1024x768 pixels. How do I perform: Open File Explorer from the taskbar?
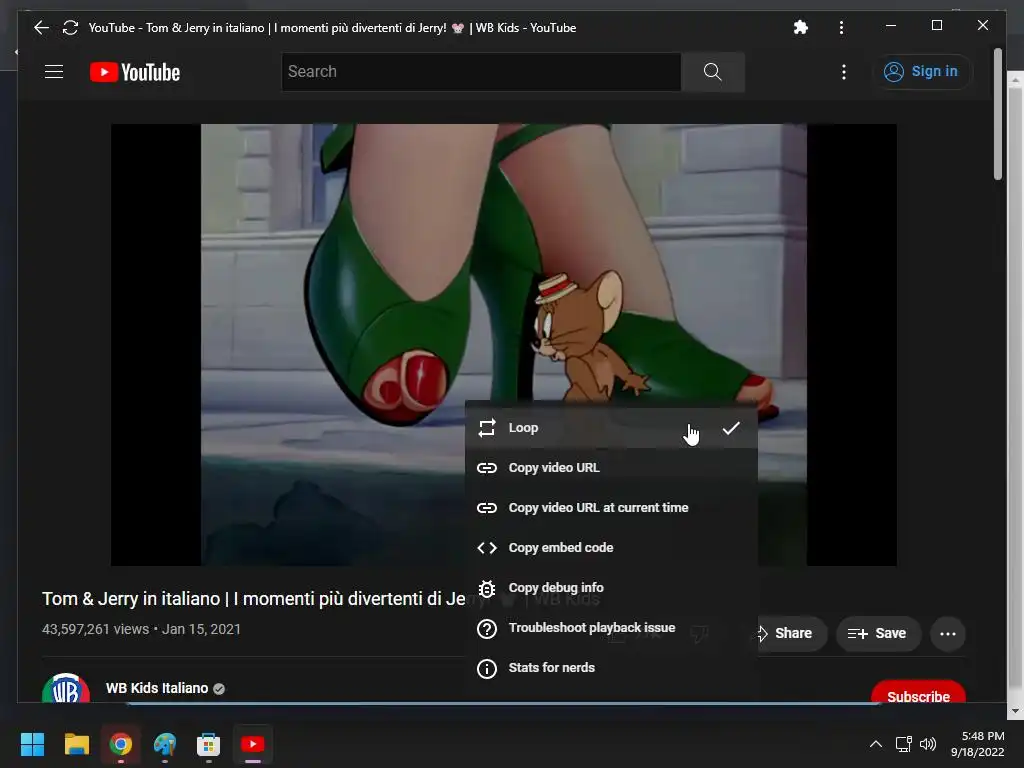(x=76, y=744)
